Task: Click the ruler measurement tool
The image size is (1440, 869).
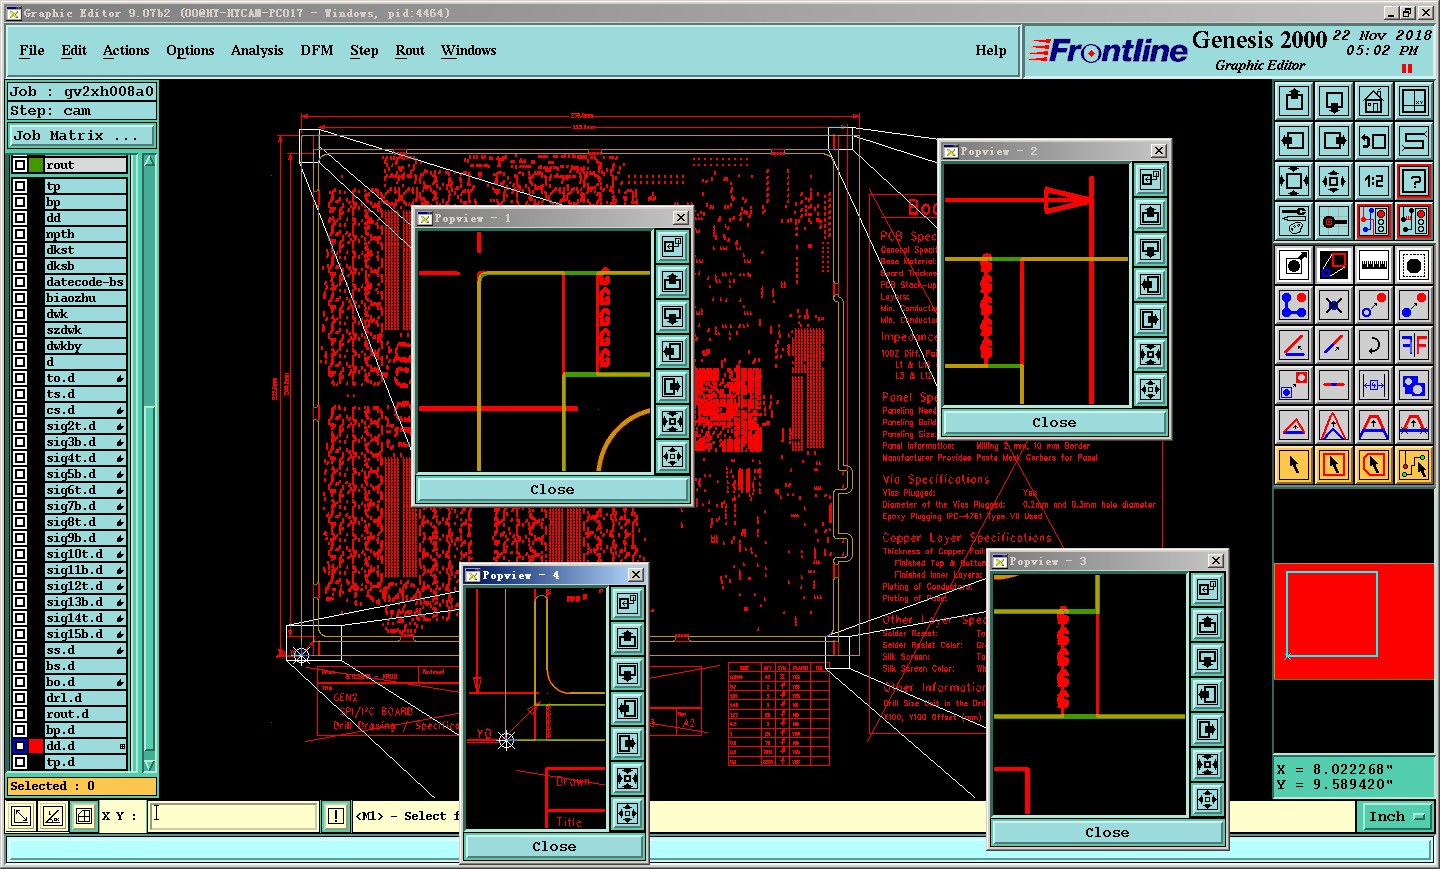Action: point(1374,265)
